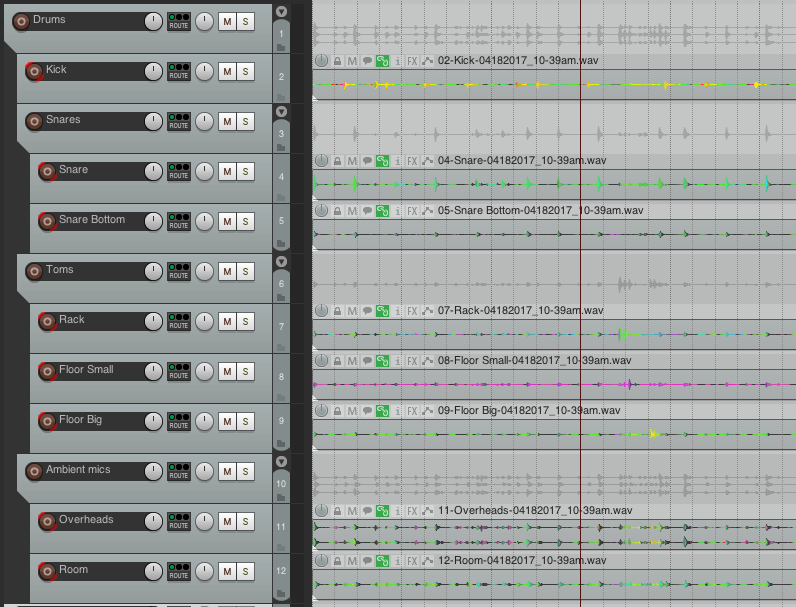The width and height of the screenshot is (796, 607).
Task: Arm the Snare Bottom track for recording
Action: click(x=46, y=221)
